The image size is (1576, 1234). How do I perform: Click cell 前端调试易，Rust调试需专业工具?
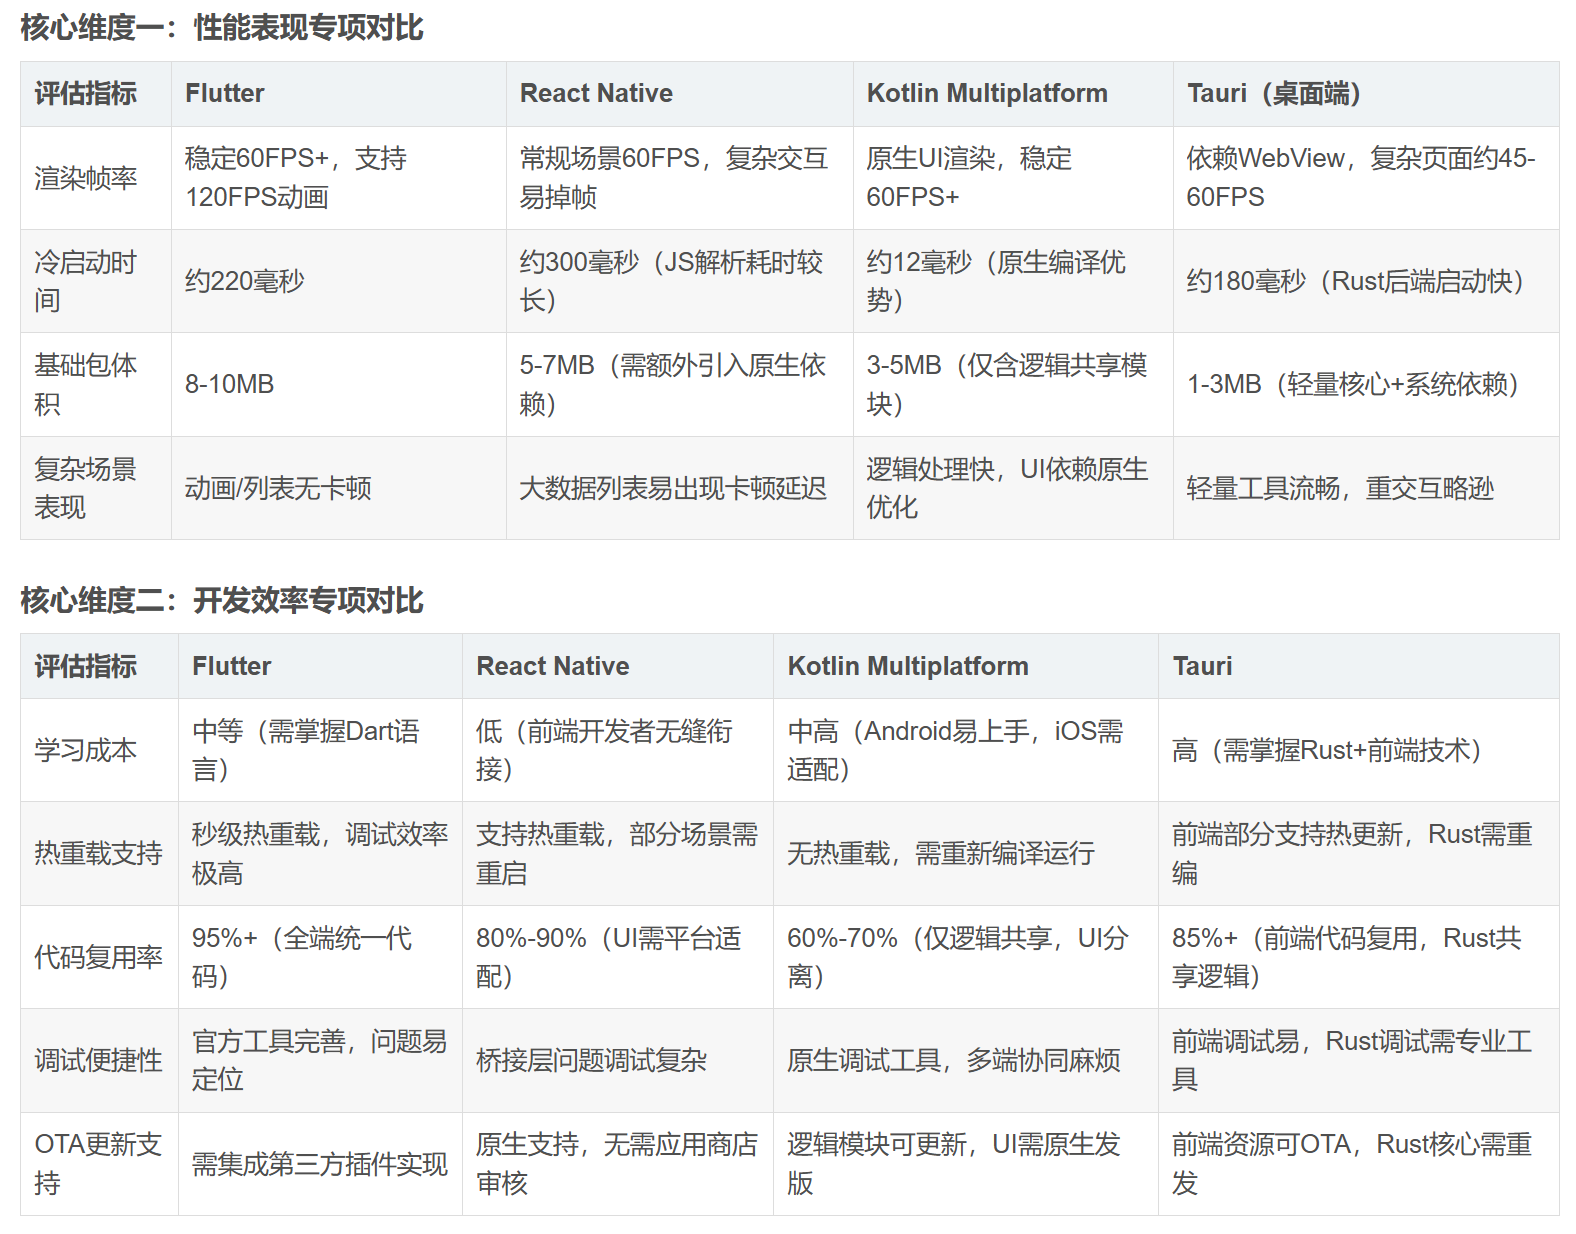1358,1060
